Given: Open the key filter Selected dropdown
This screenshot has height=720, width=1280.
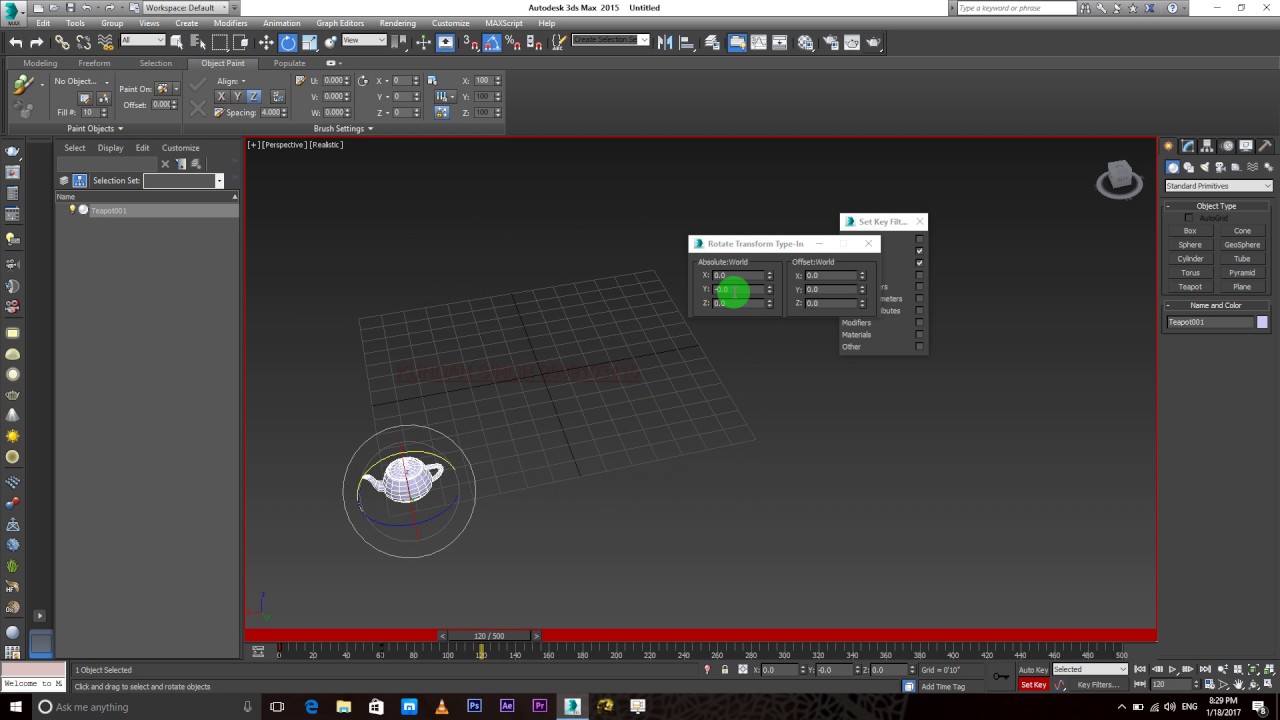Looking at the screenshot, I should 1090,670.
